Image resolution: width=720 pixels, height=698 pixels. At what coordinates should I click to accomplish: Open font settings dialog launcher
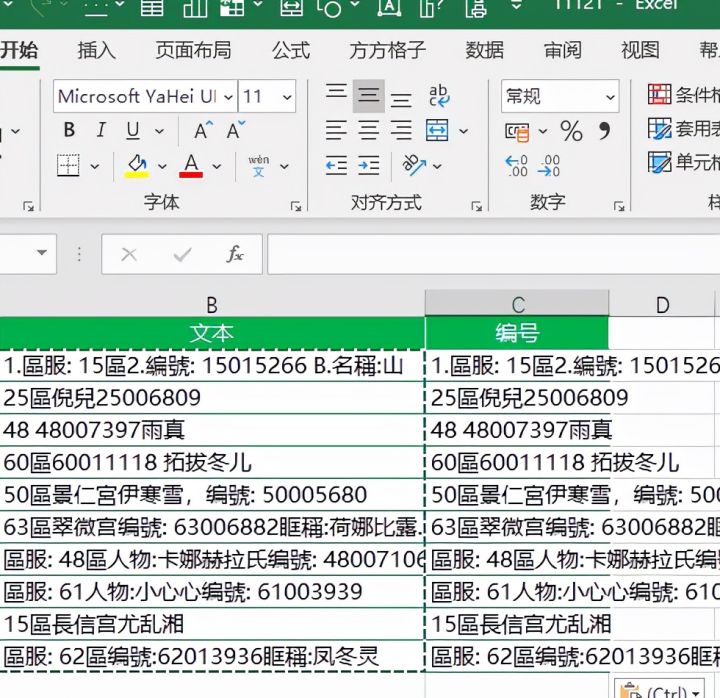tap(296, 207)
